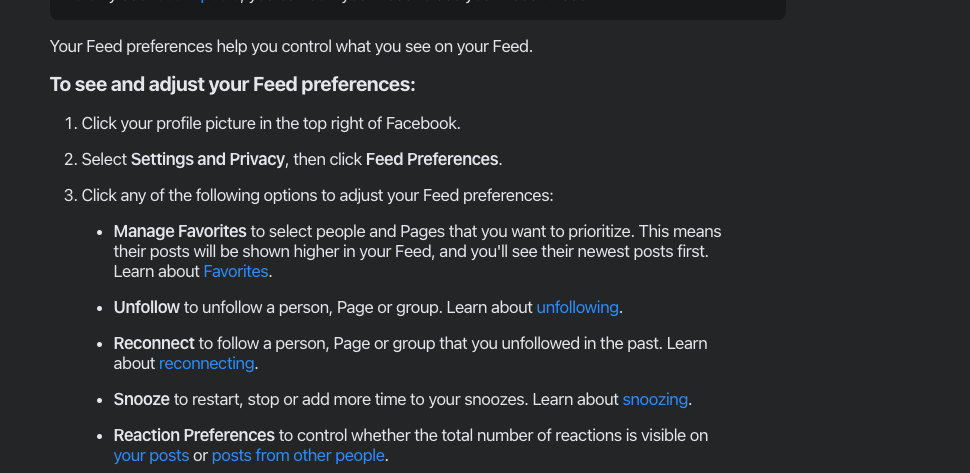Click the dark info box at top
970x473 pixels.
click(x=418, y=9)
